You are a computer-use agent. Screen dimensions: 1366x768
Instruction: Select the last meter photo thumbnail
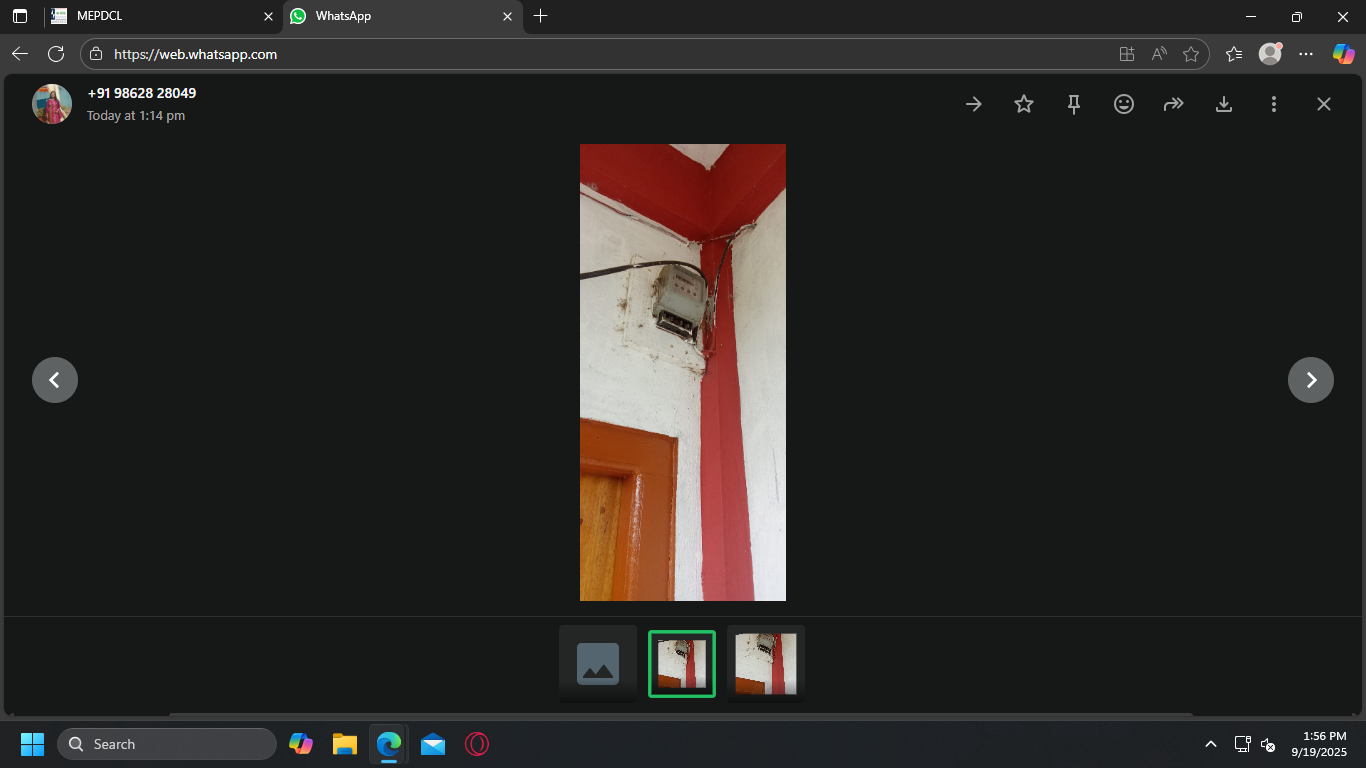766,663
